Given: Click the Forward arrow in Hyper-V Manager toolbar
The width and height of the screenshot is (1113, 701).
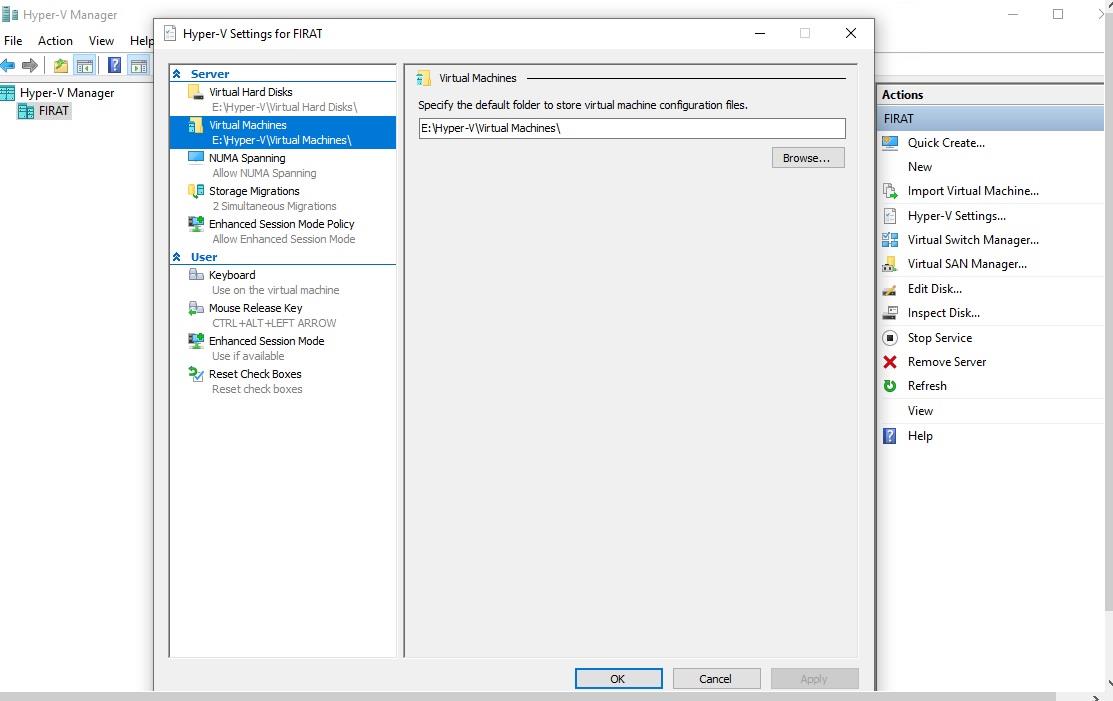Looking at the screenshot, I should pyautogui.click(x=30, y=66).
